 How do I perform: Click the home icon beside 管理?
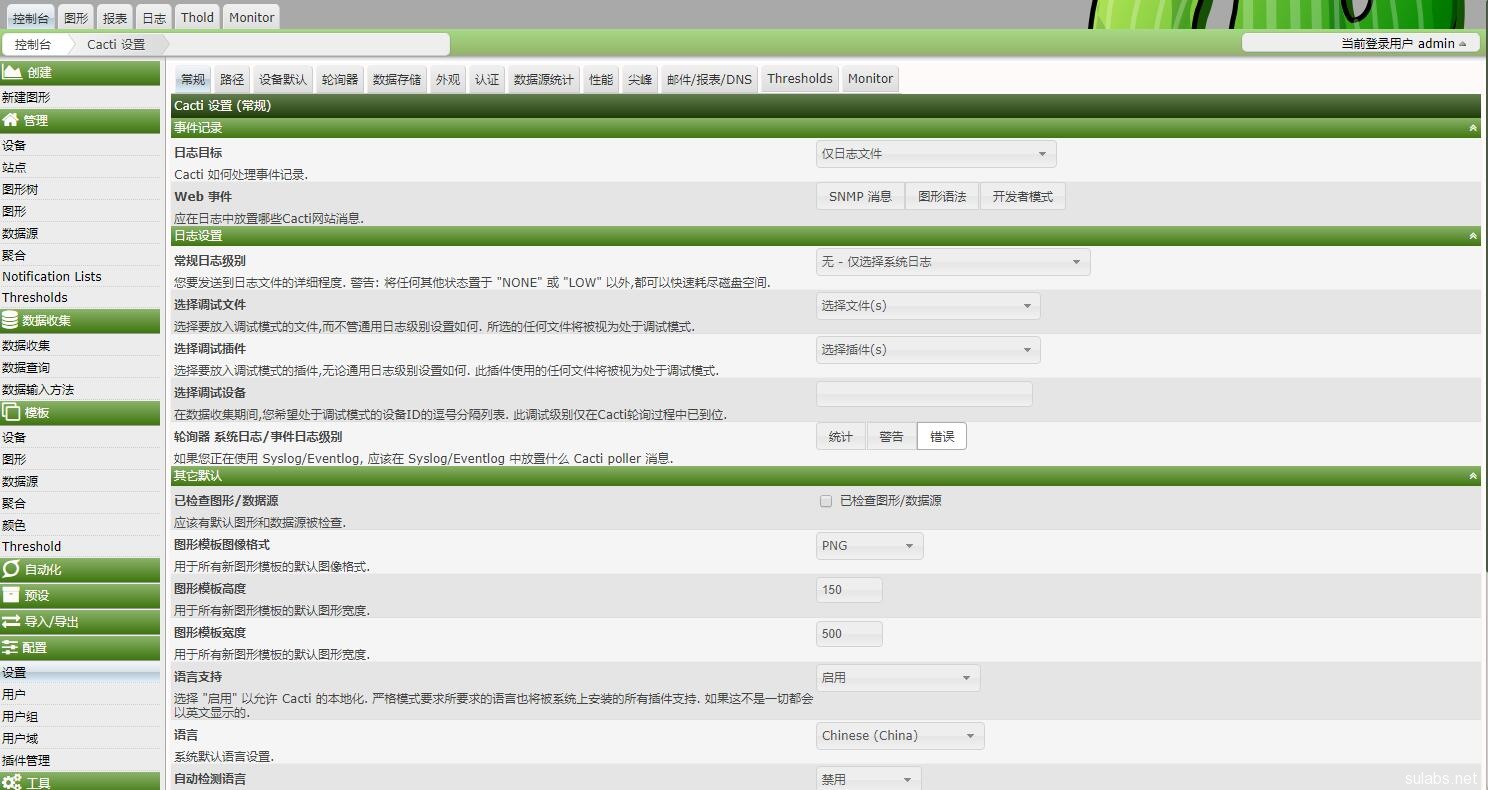(x=12, y=120)
